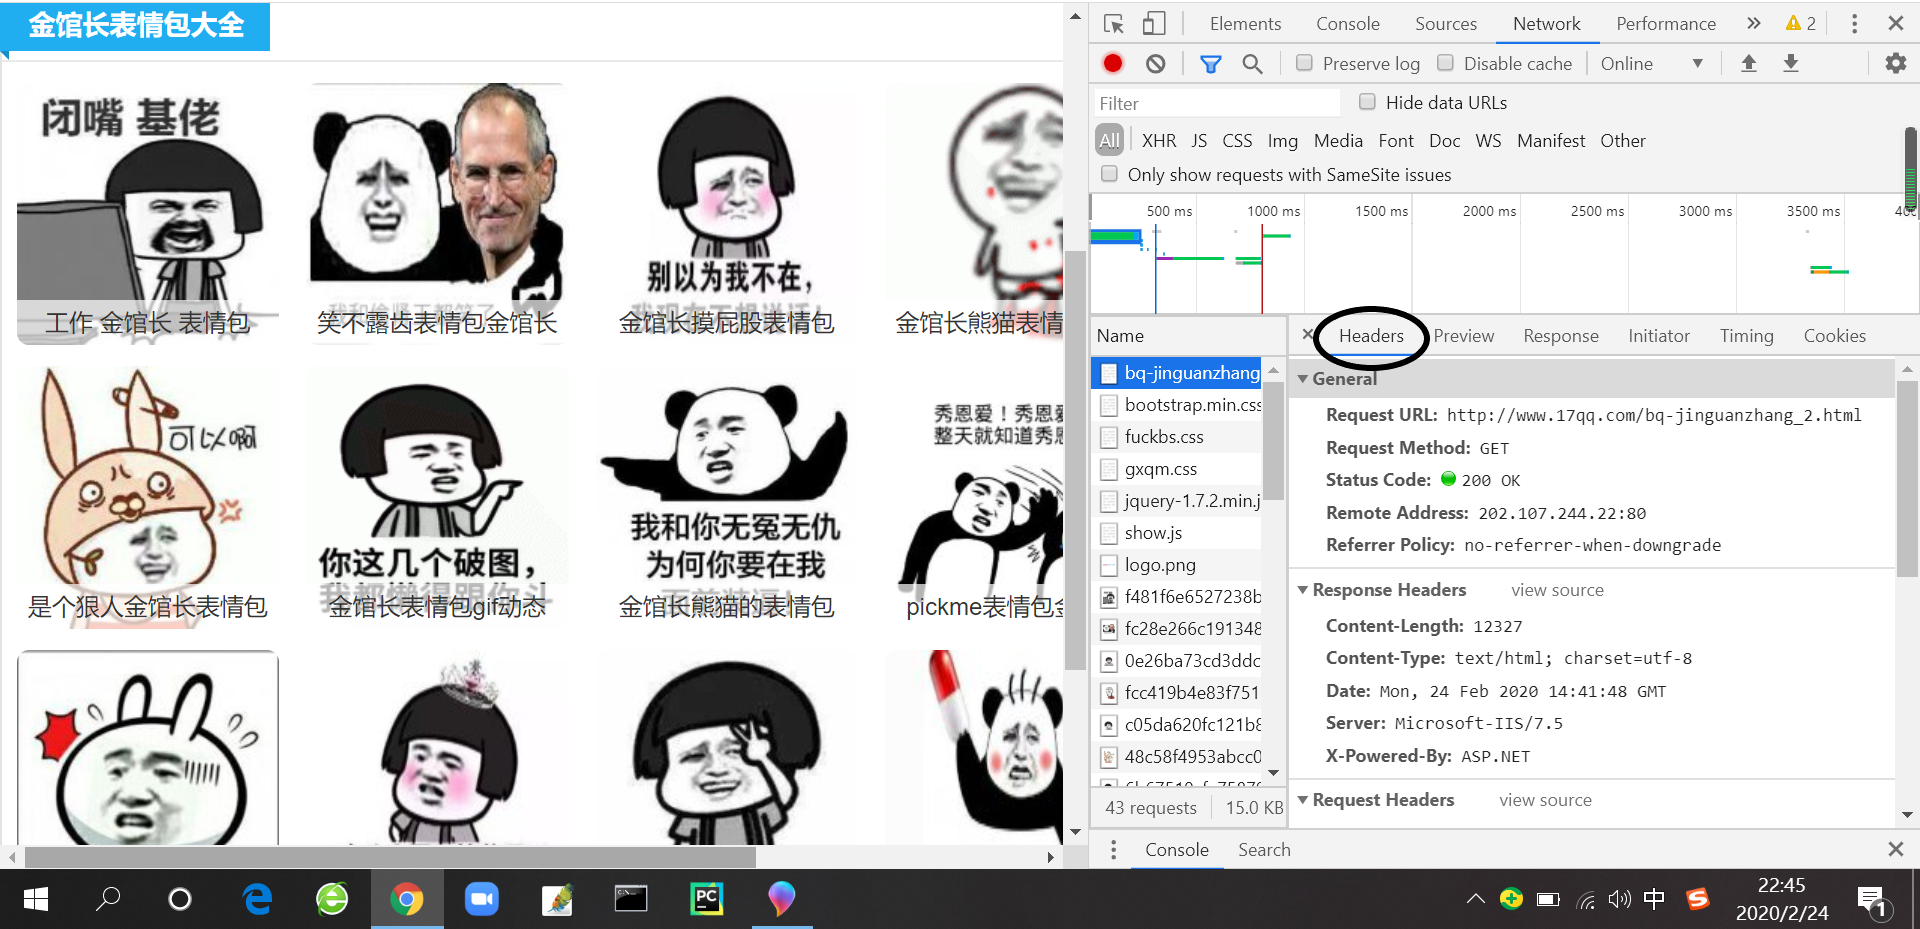
Task: Stop recording the network log
Action: (1112, 63)
